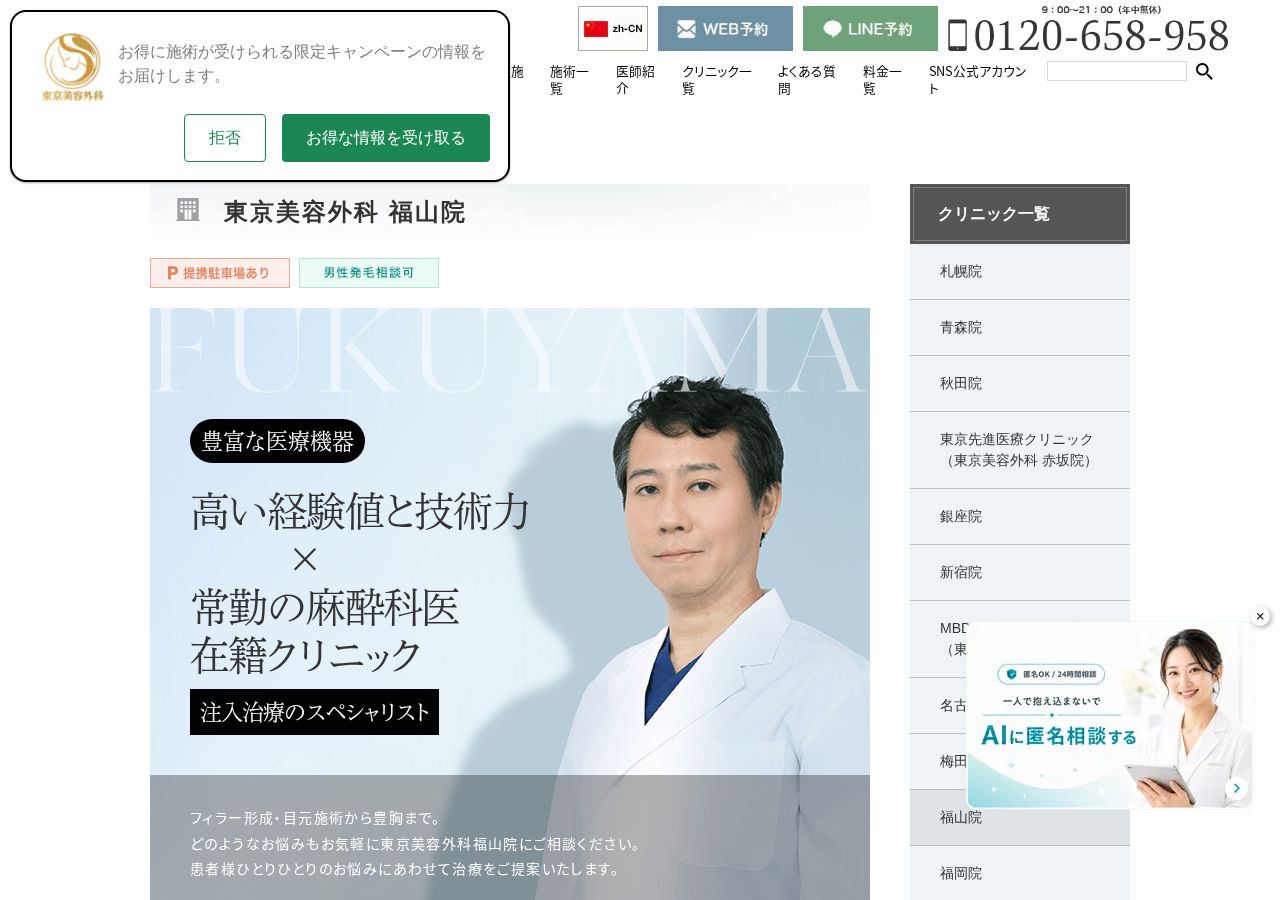Click the building icon beside 福山院 heading

click(188, 210)
